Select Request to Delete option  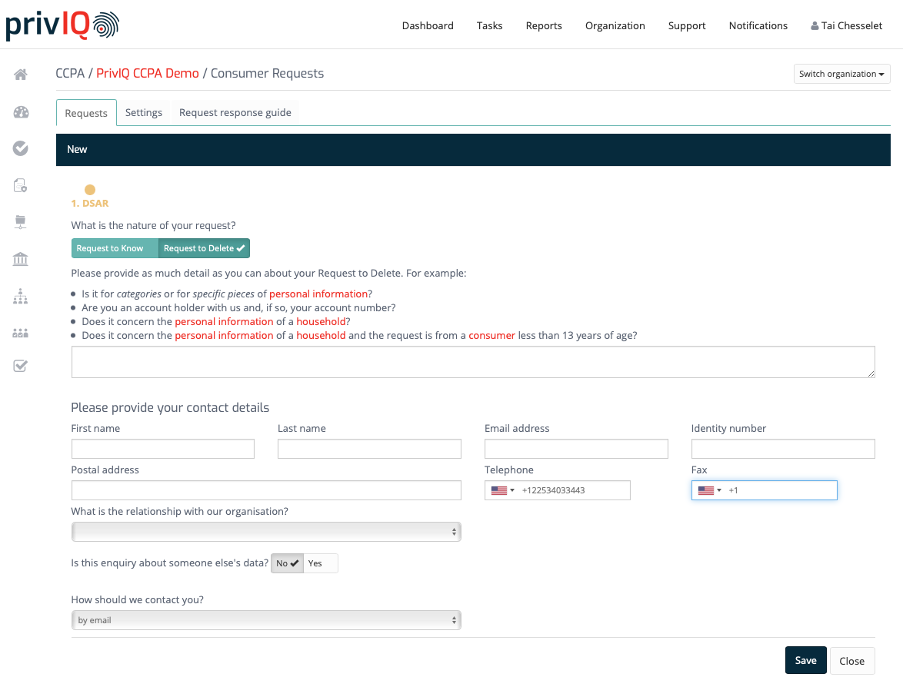pos(204,248)
